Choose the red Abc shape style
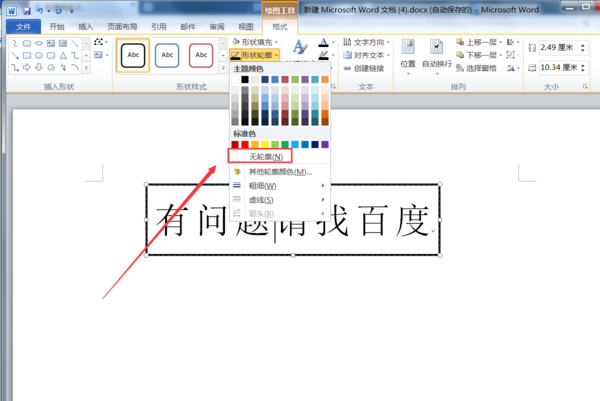This screenshot has height=401, width=600. (x=201, y=55)
